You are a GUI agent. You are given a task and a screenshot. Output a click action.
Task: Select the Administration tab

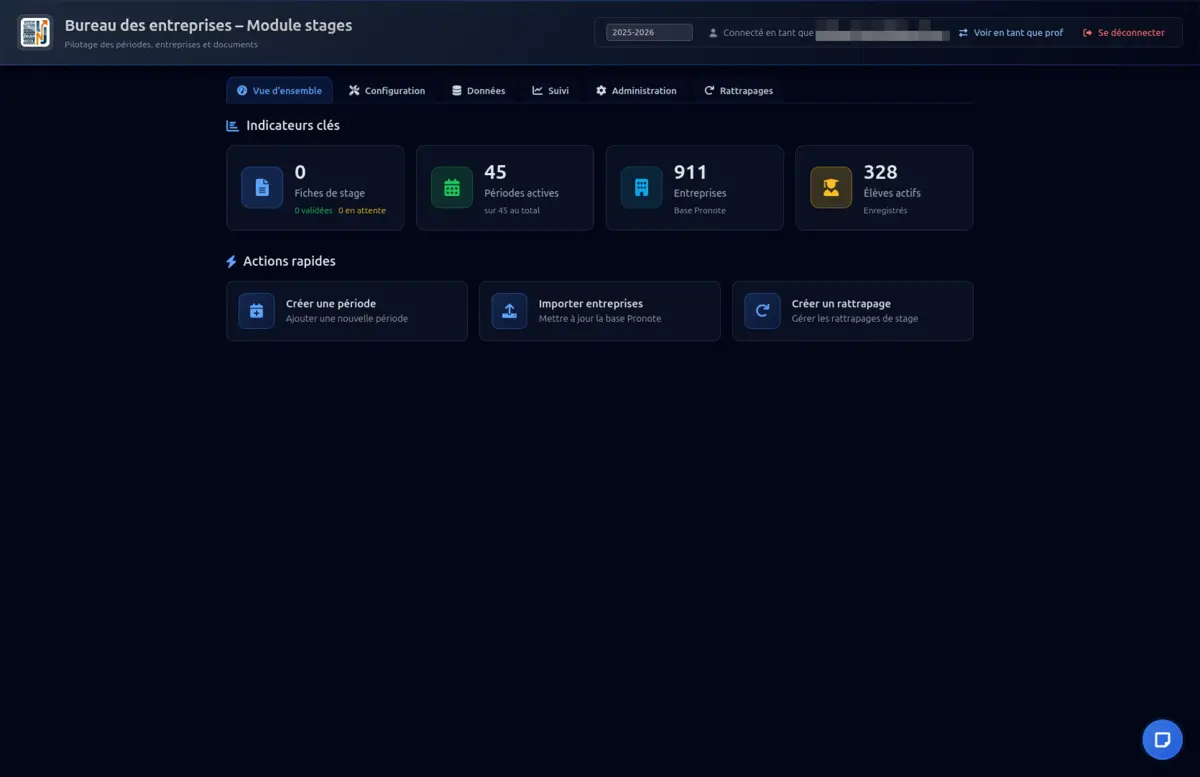[636, 91]
